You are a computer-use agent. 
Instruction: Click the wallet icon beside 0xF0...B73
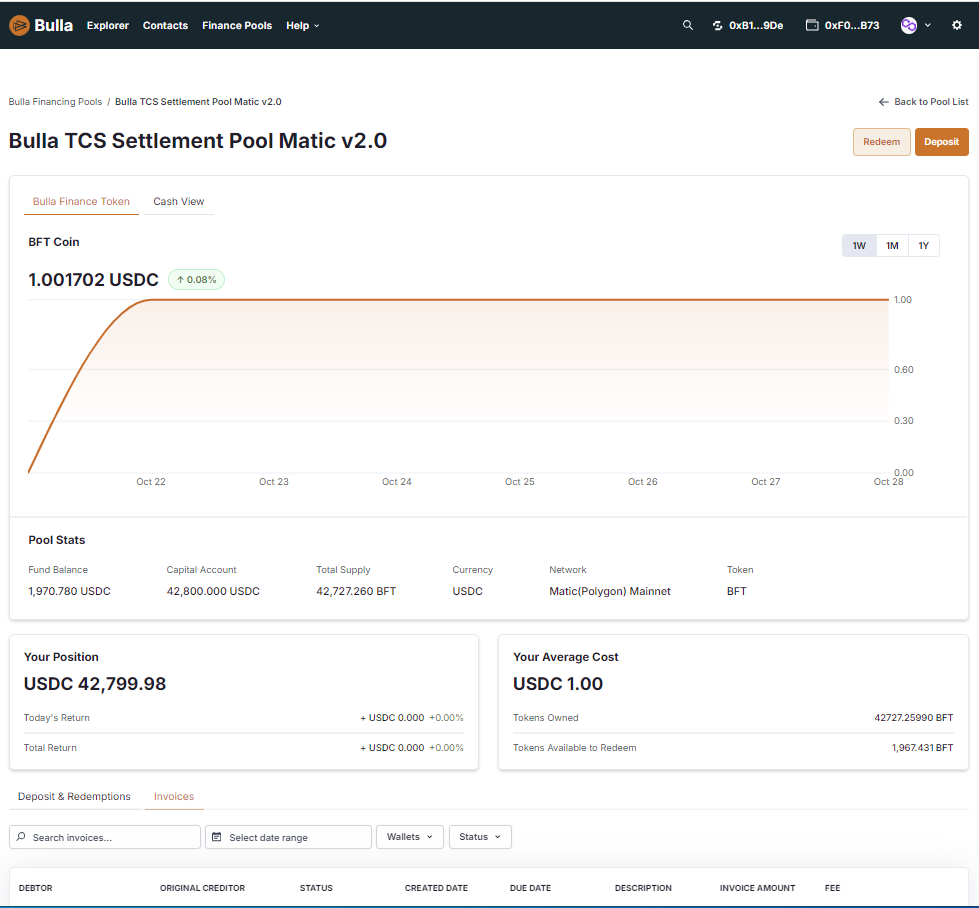click(812, 25)
